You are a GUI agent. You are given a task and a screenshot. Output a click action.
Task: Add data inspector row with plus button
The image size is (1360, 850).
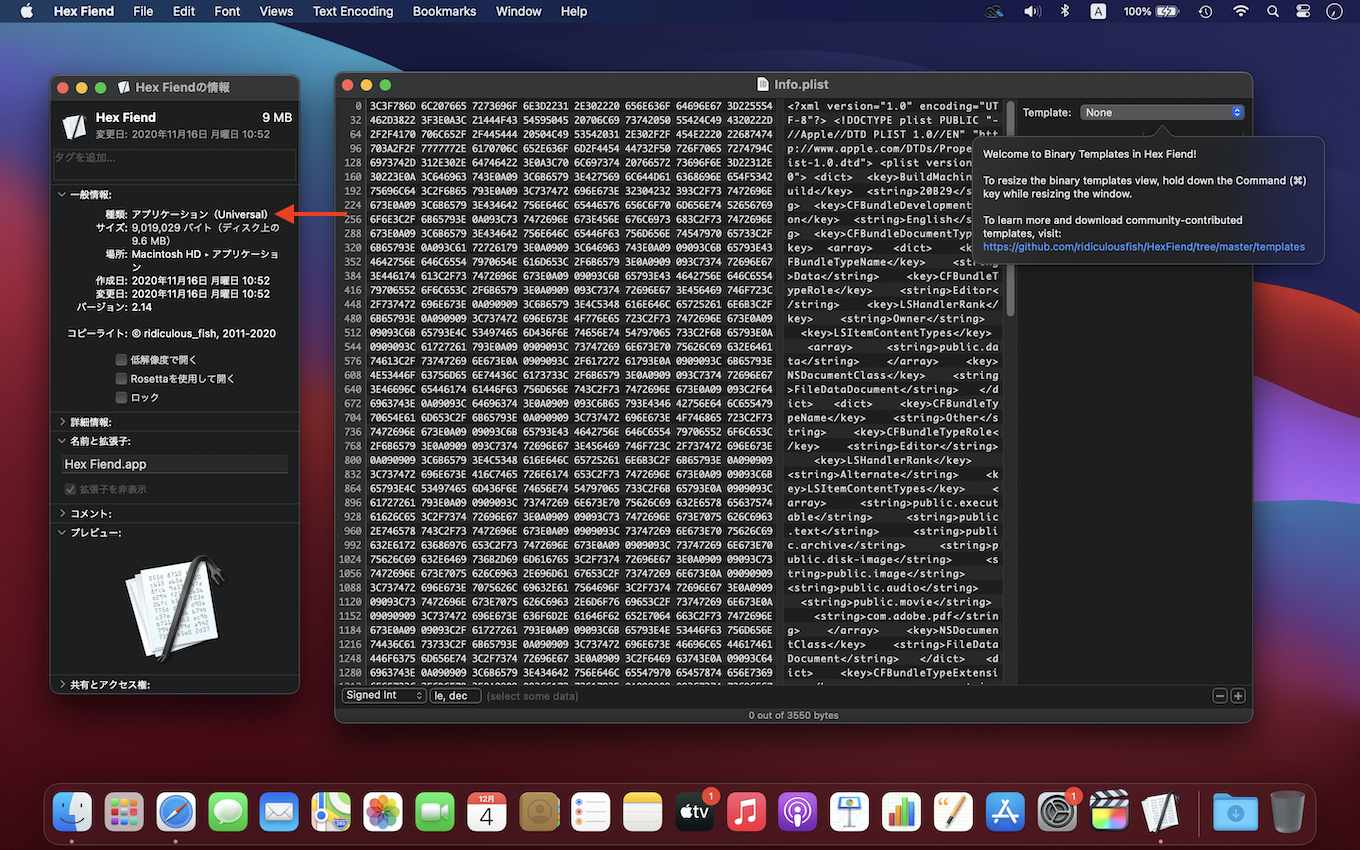click(x=1238, y=696)
